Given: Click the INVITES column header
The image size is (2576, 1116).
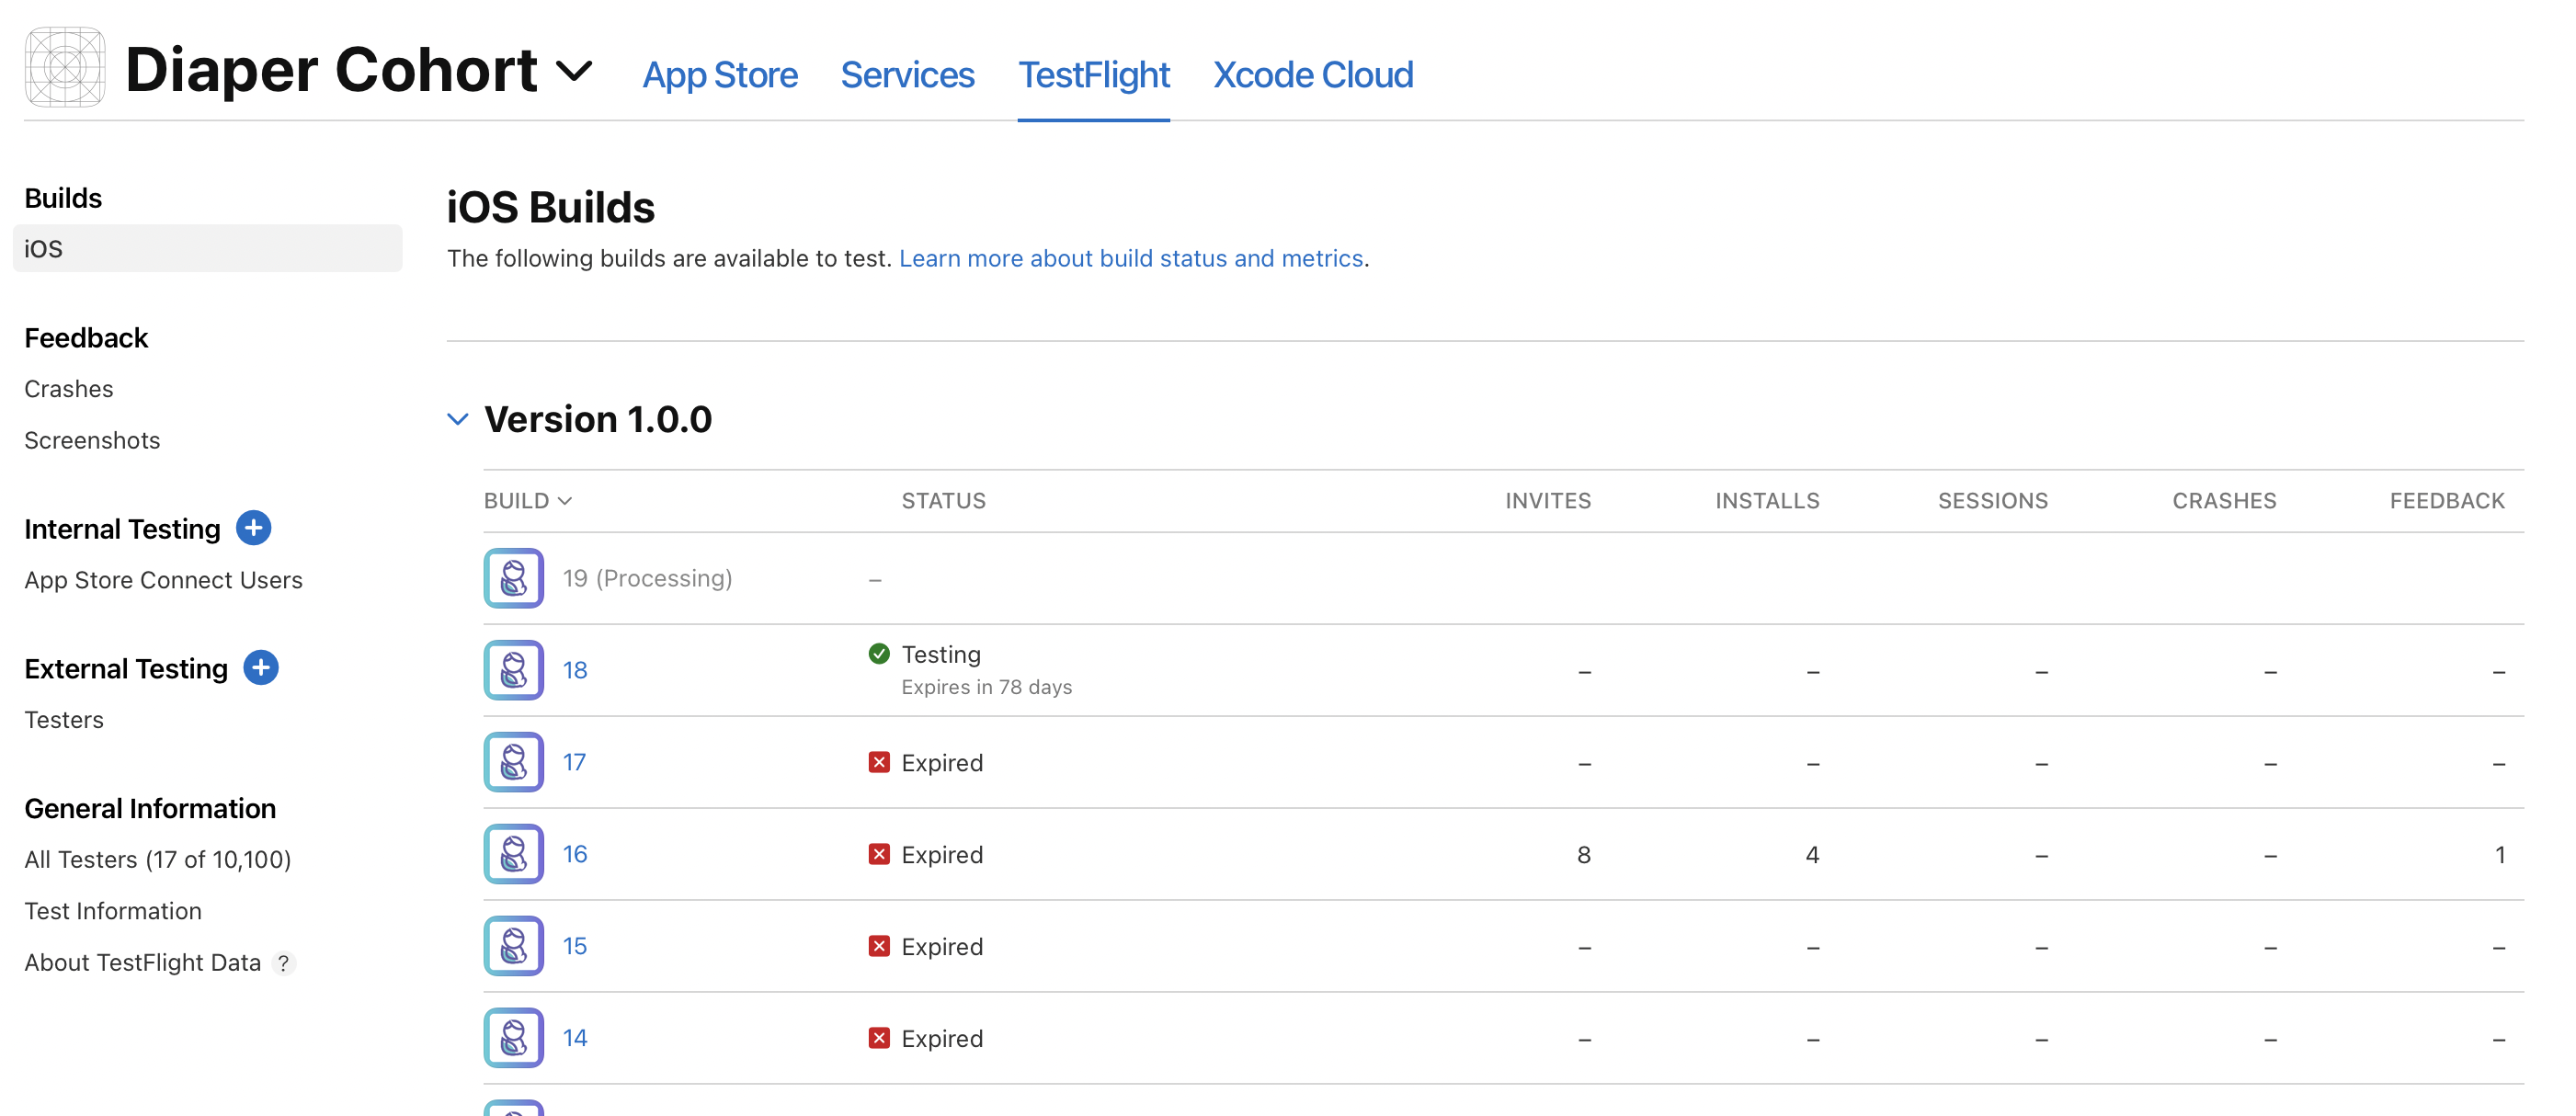Looking at the screenshot, I should tap(1548, 501).
